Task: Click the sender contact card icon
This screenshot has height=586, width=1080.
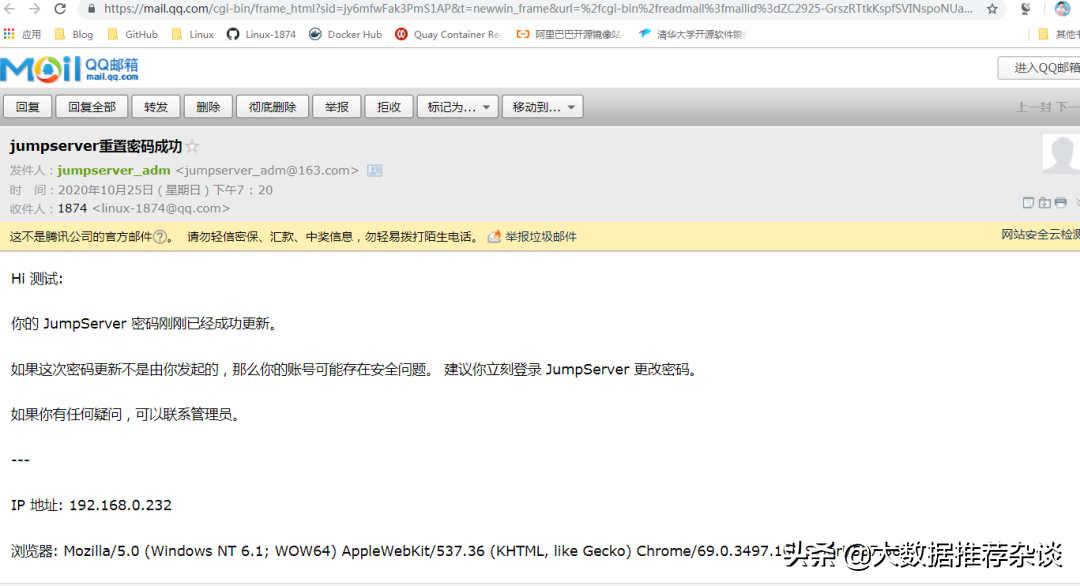Action: (x=375, y=171)
